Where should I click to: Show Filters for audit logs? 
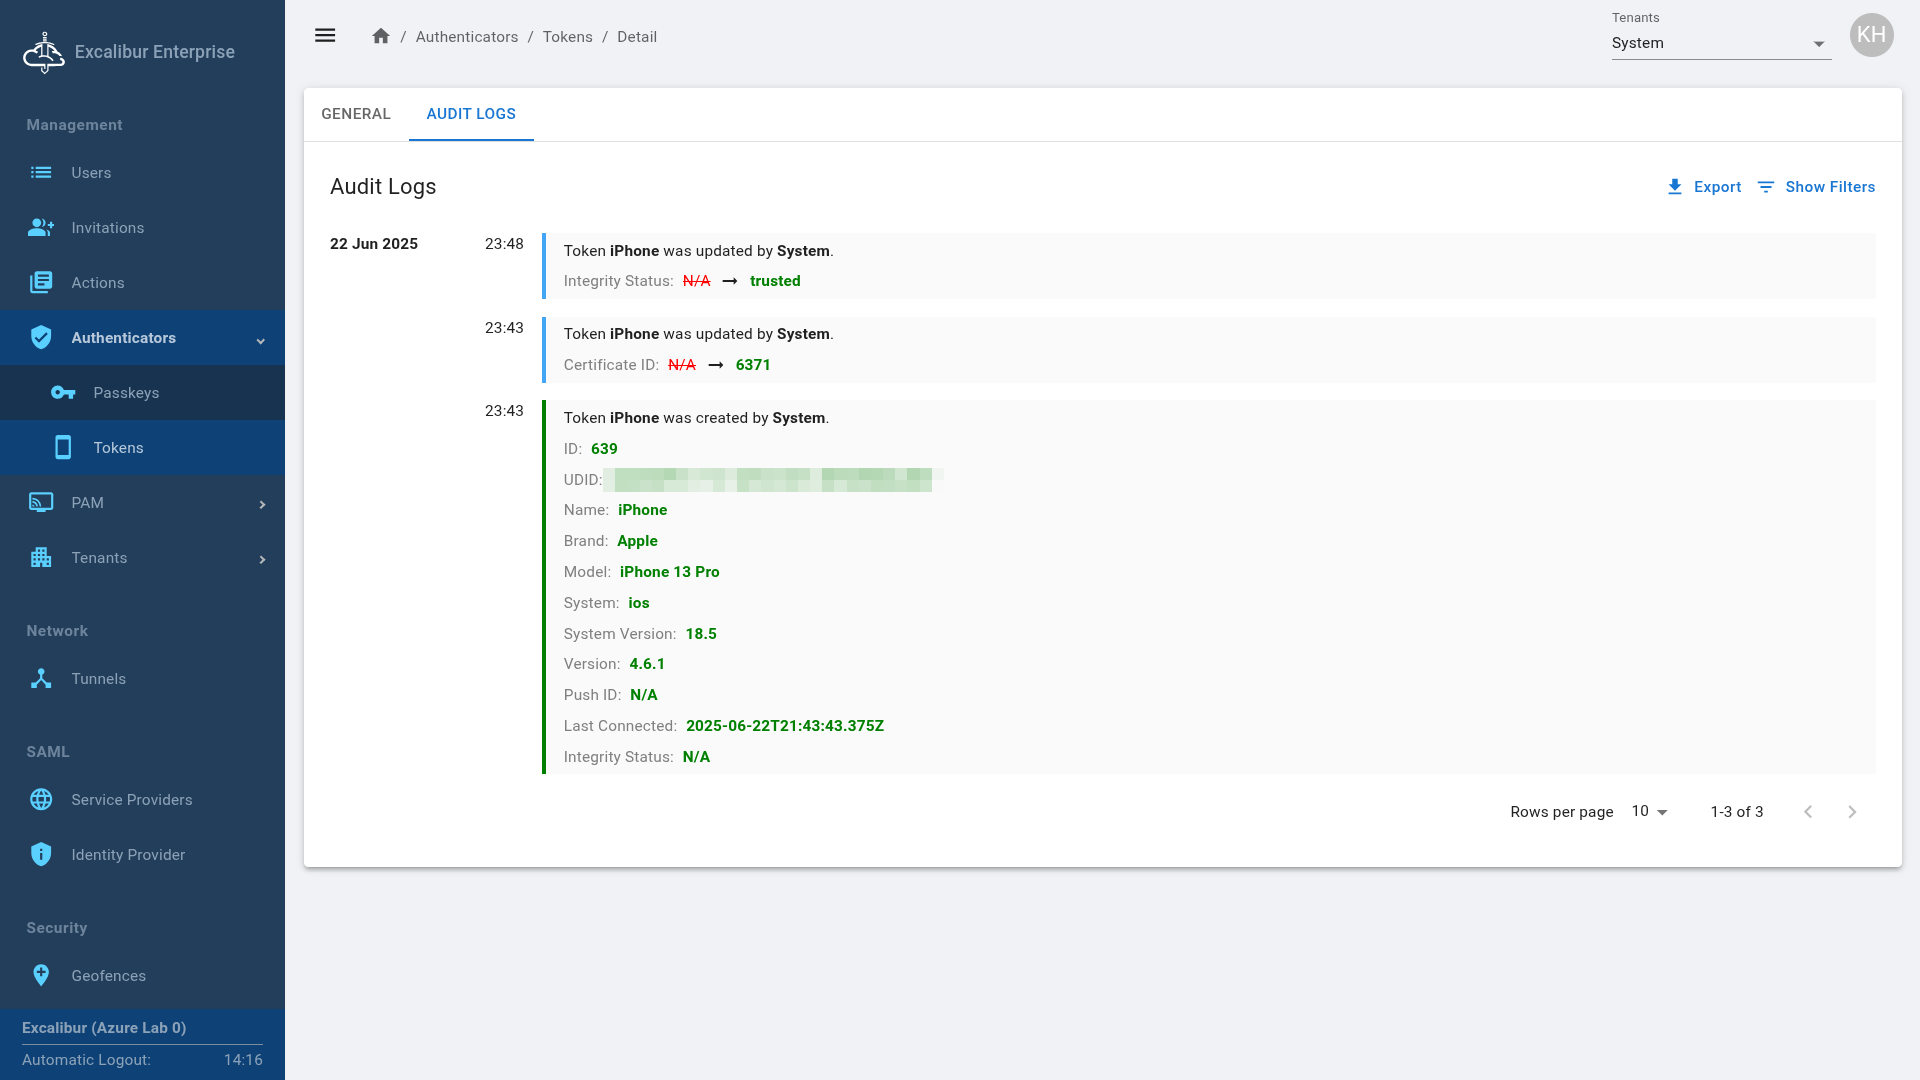click(x=1816, y=187)
